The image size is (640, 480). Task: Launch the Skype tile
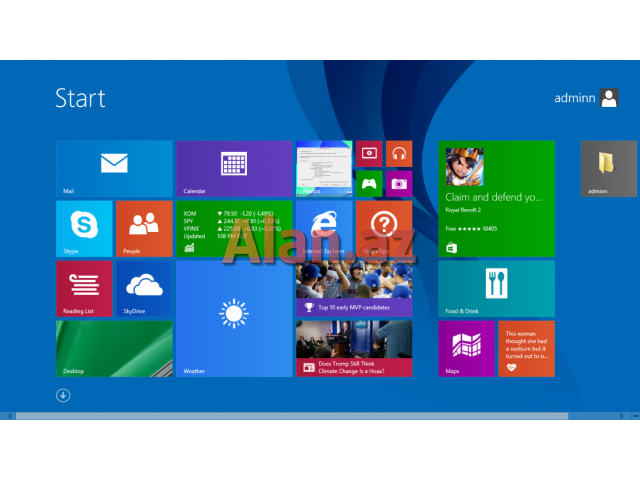pos(84,229)
